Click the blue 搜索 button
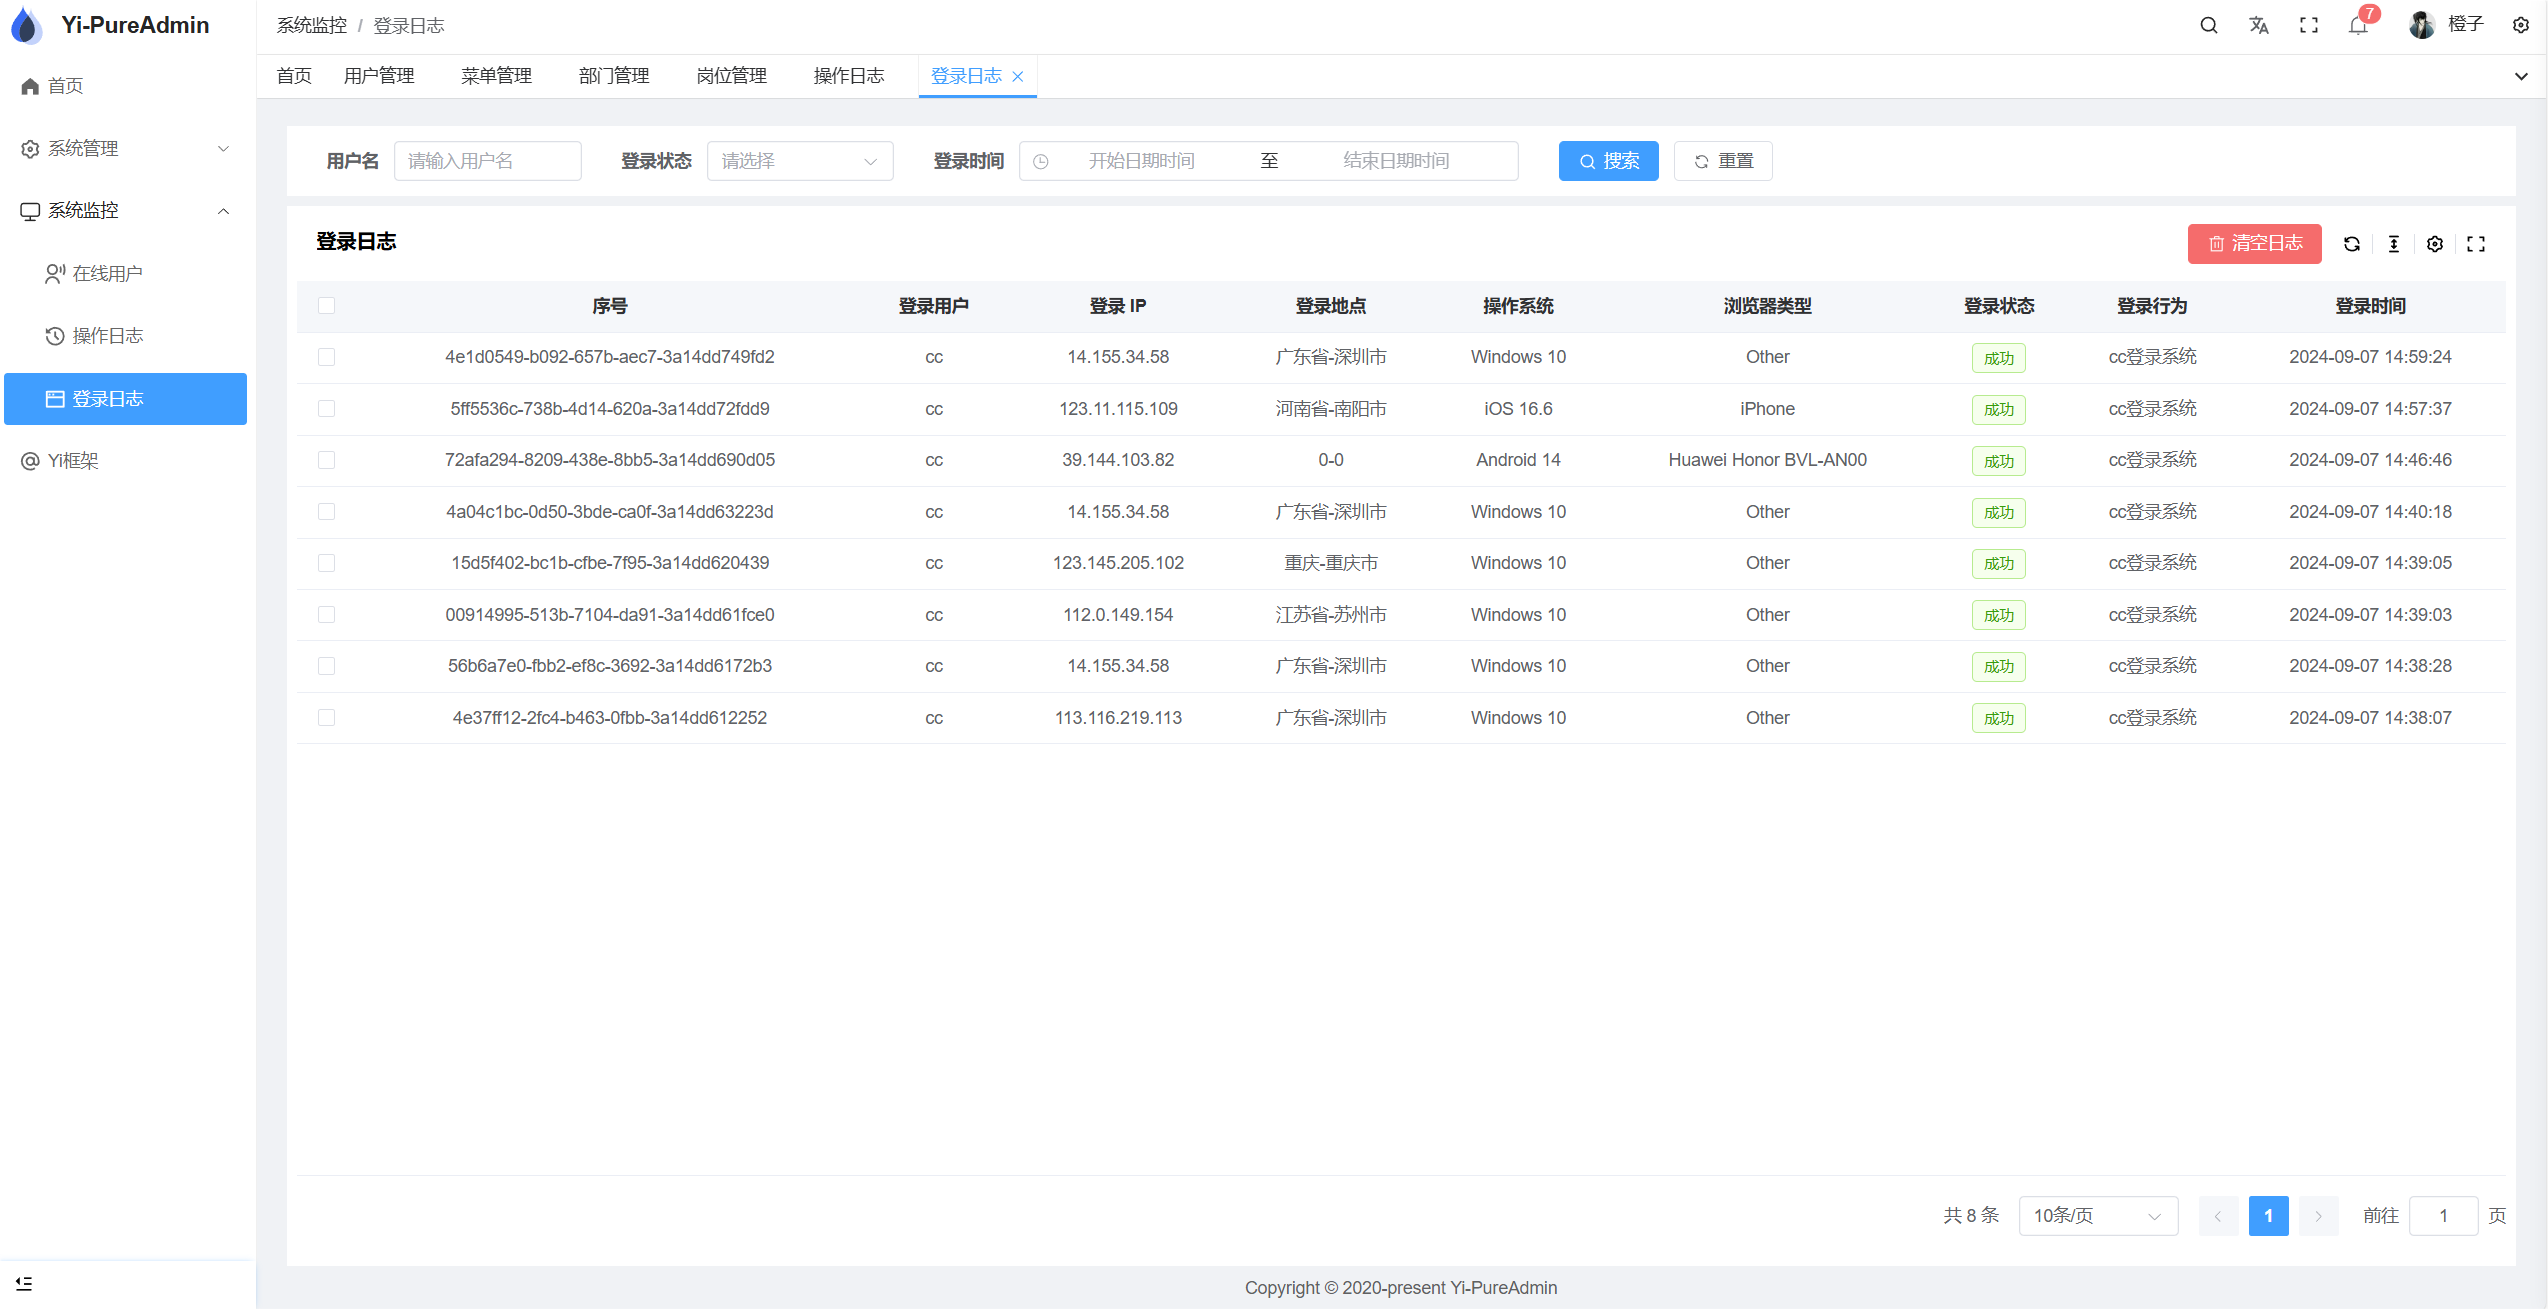Viewport: 2548px width, 1309px height. click(1608, 161)
